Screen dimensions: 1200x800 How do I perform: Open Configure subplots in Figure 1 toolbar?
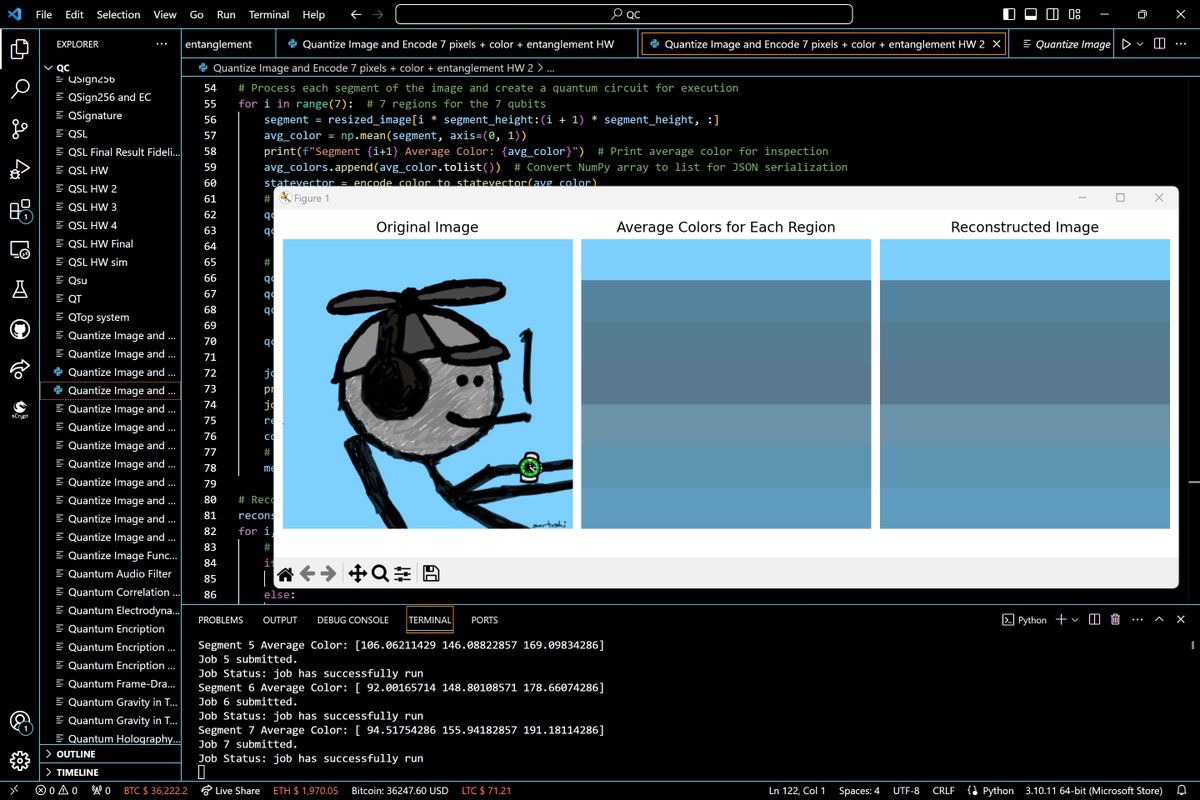(402, 573)
